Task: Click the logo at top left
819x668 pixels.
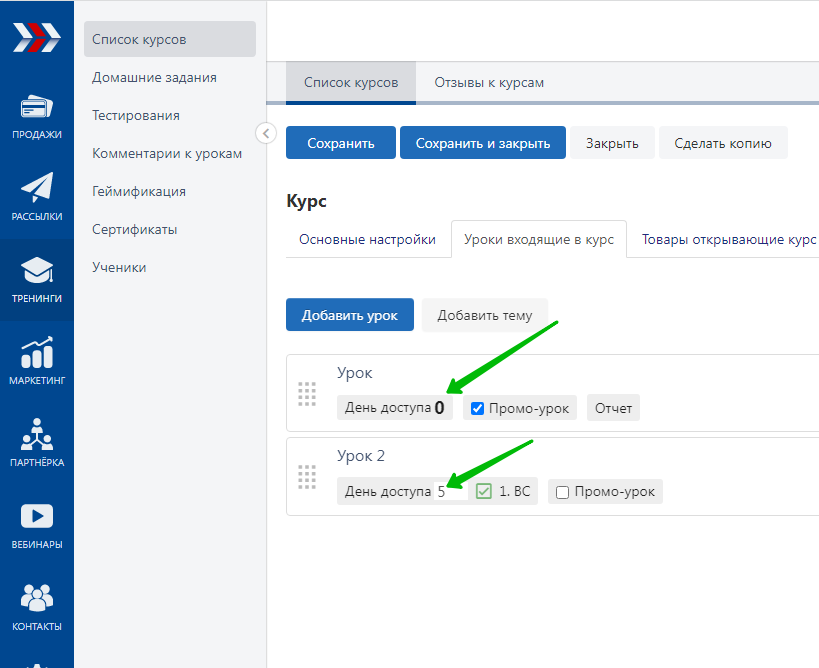Action: pos(36,38)
